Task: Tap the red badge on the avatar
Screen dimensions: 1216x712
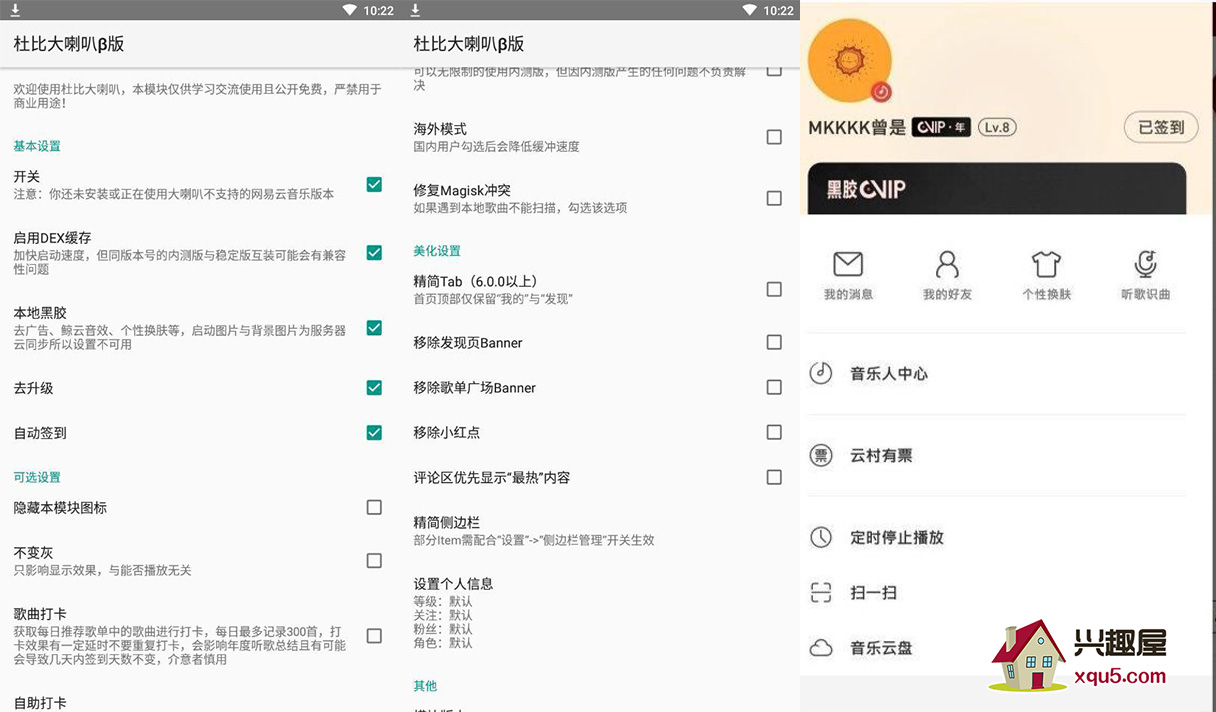Action: coord(881,92)
